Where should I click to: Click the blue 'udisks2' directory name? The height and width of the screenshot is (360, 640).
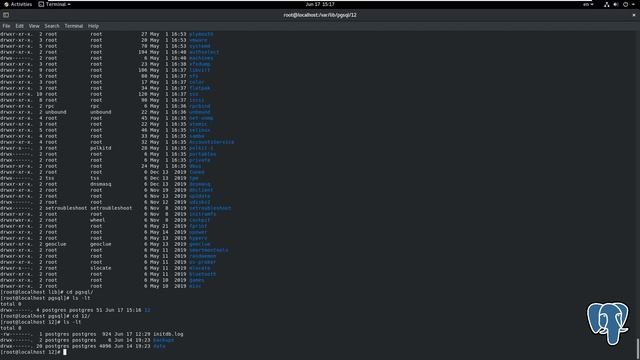pos(200,202)
